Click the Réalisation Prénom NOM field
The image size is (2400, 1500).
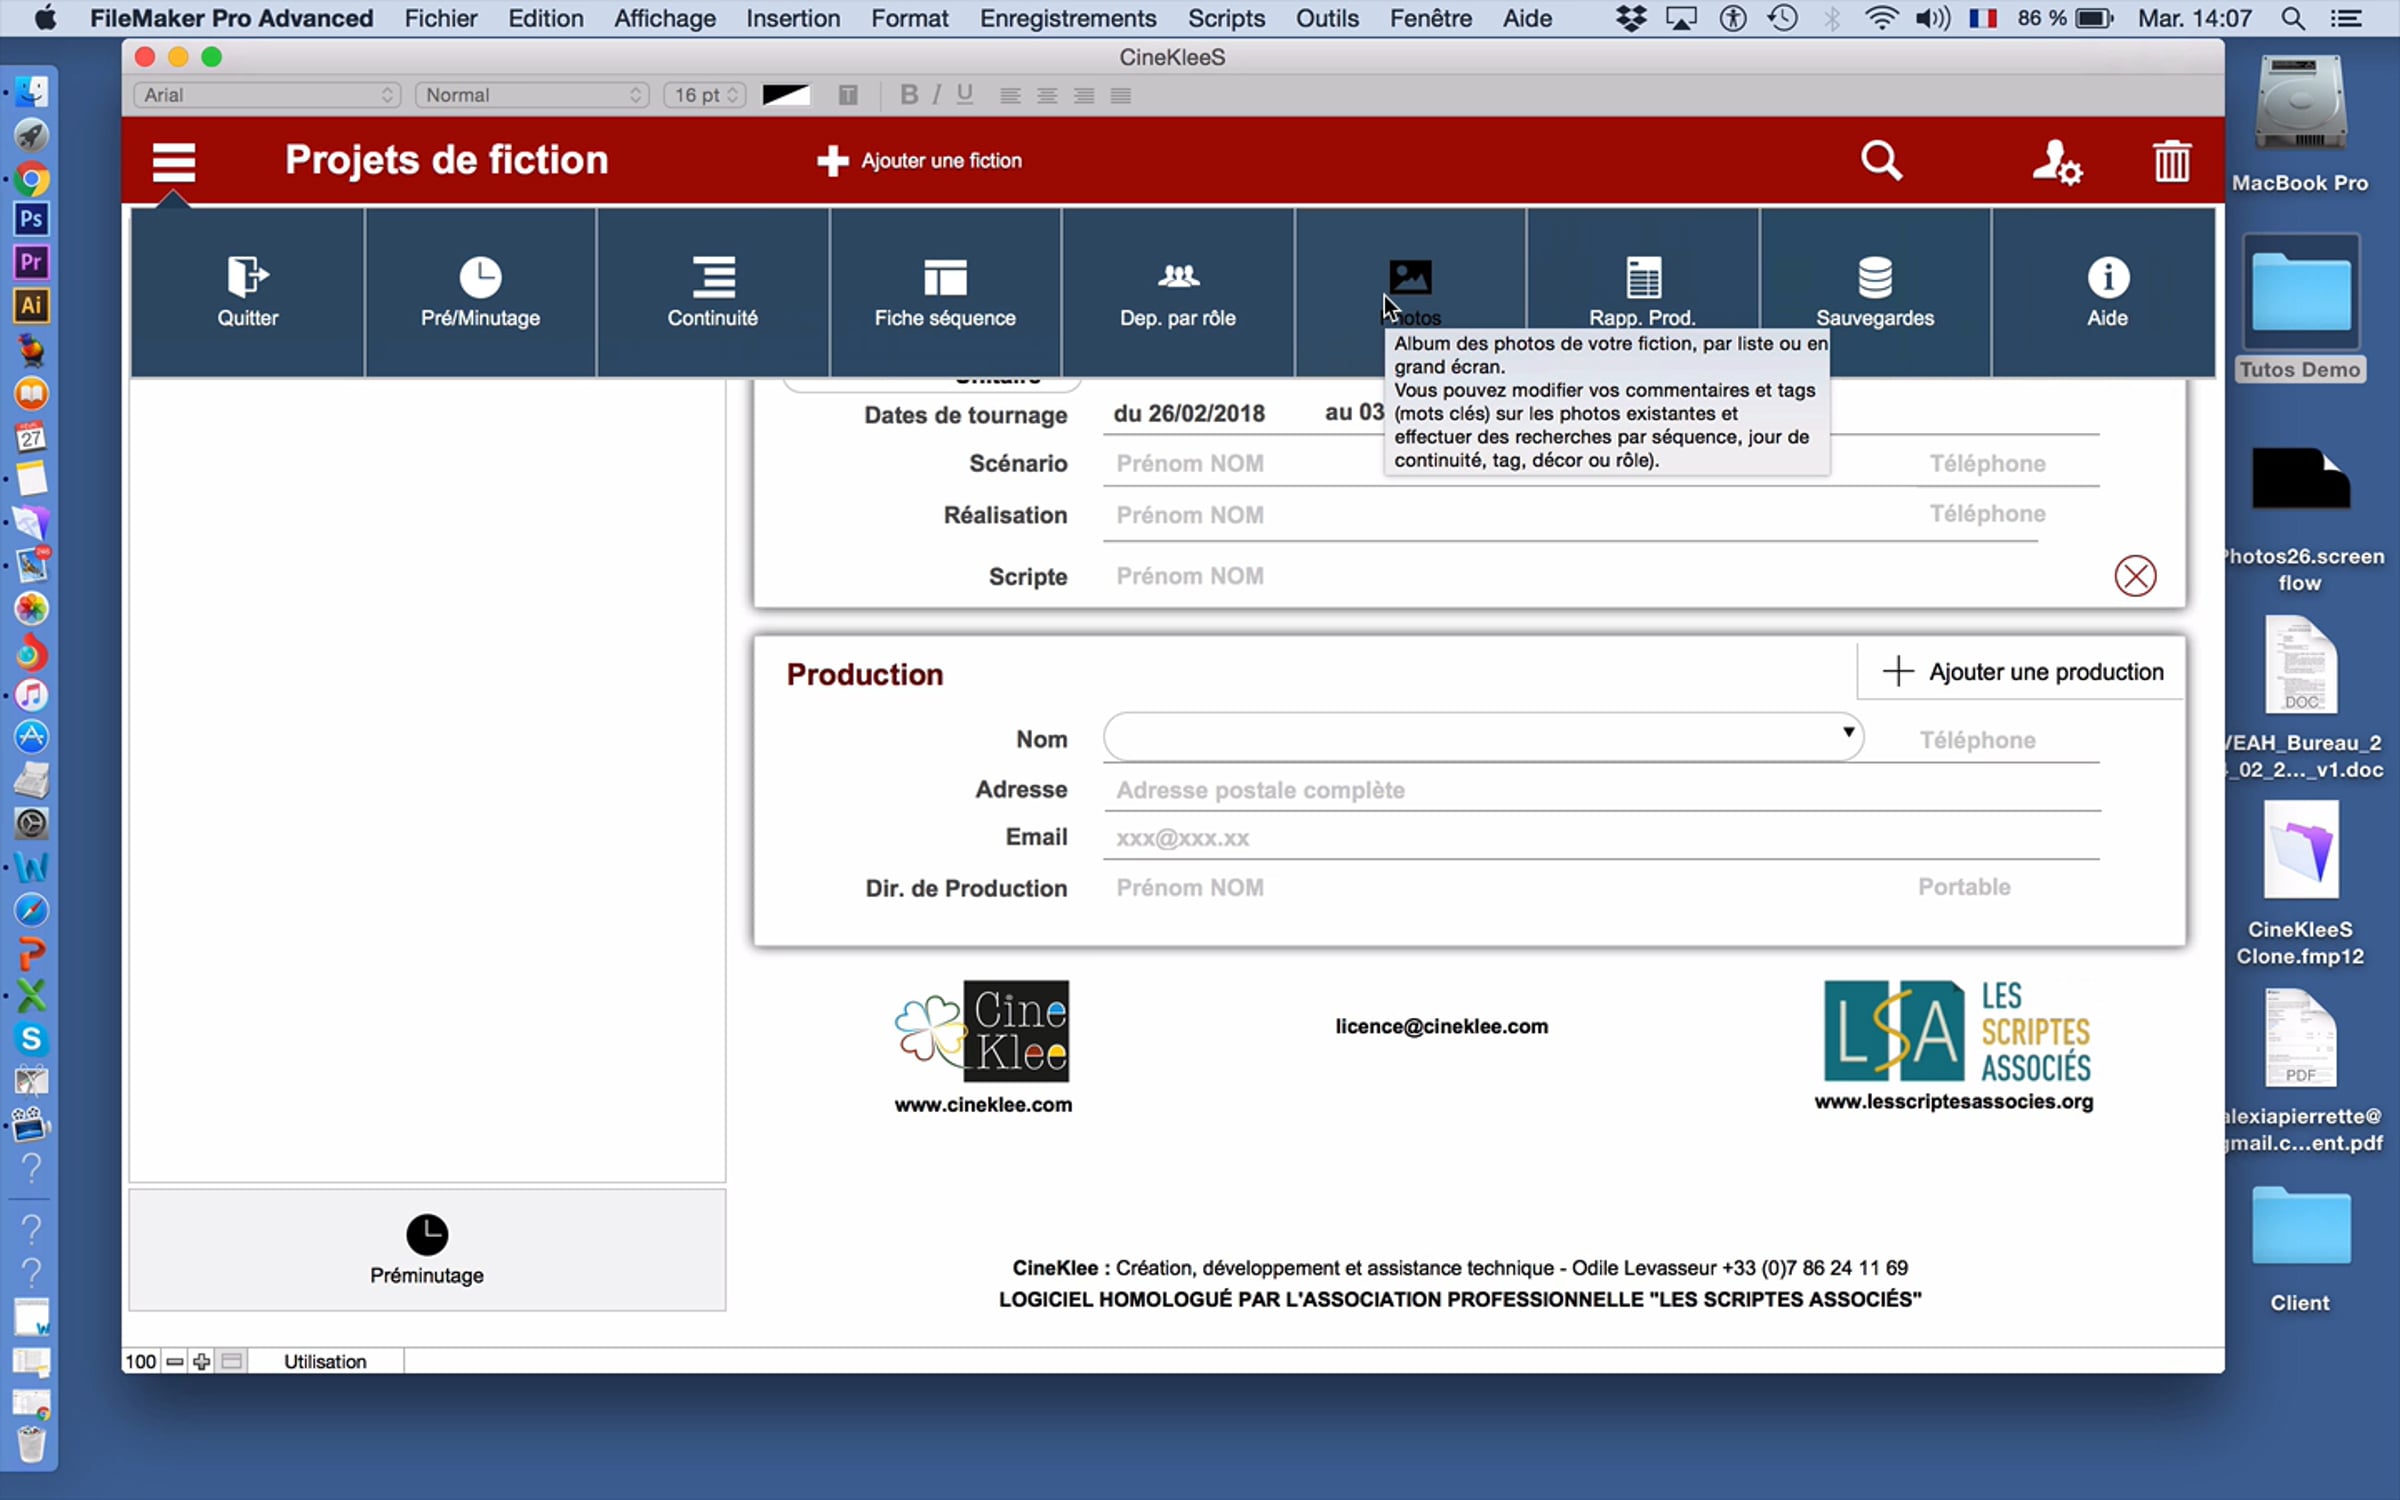point(1502,515)
